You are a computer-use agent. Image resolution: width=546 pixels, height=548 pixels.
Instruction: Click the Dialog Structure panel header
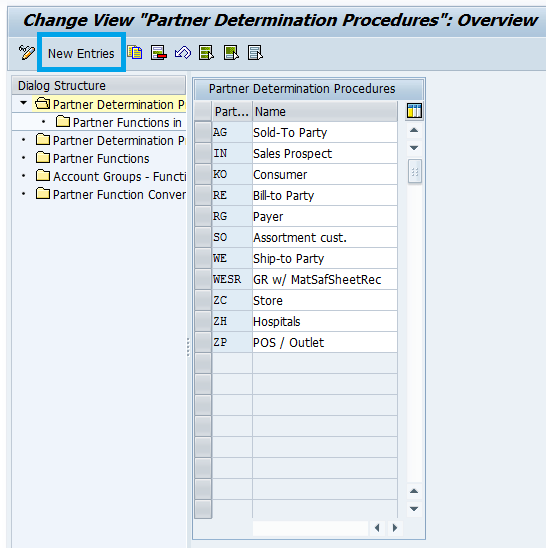point(99,85)
